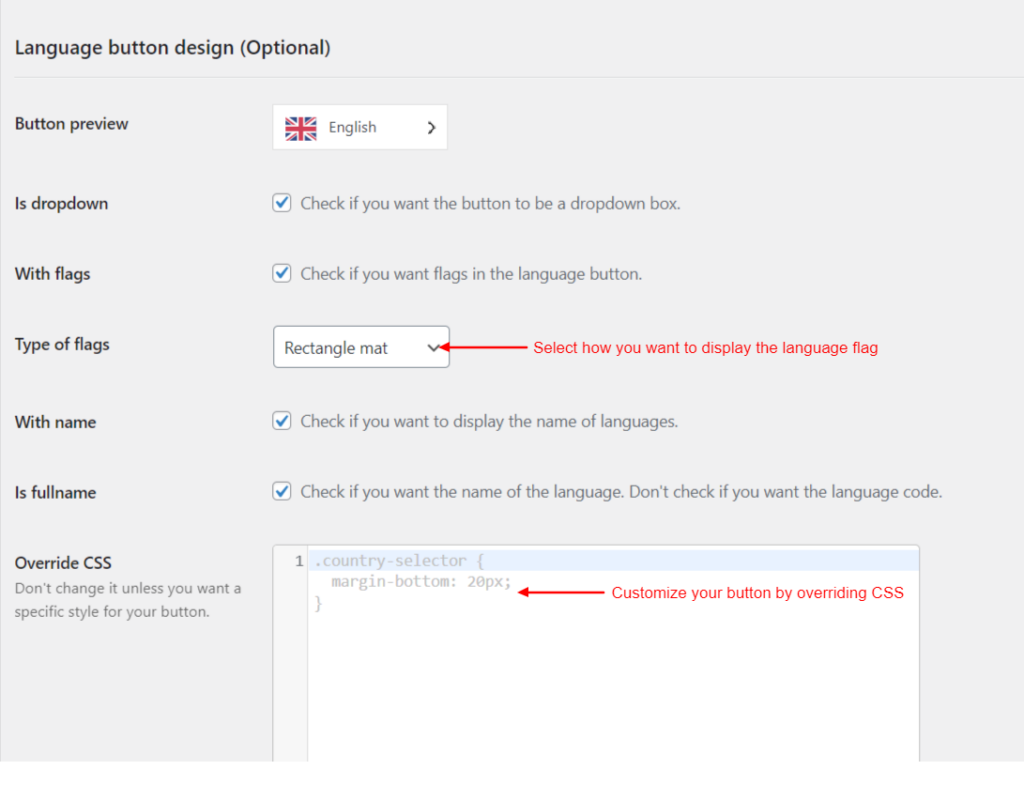Disable the With flags option
1024x785 pixels.
(281, 272)
